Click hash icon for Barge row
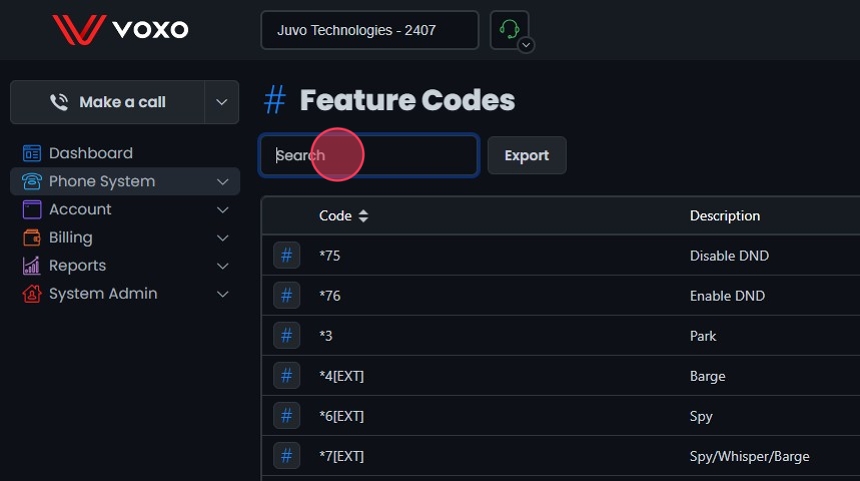This screenshot has width=860, height=481. [287, 376]
